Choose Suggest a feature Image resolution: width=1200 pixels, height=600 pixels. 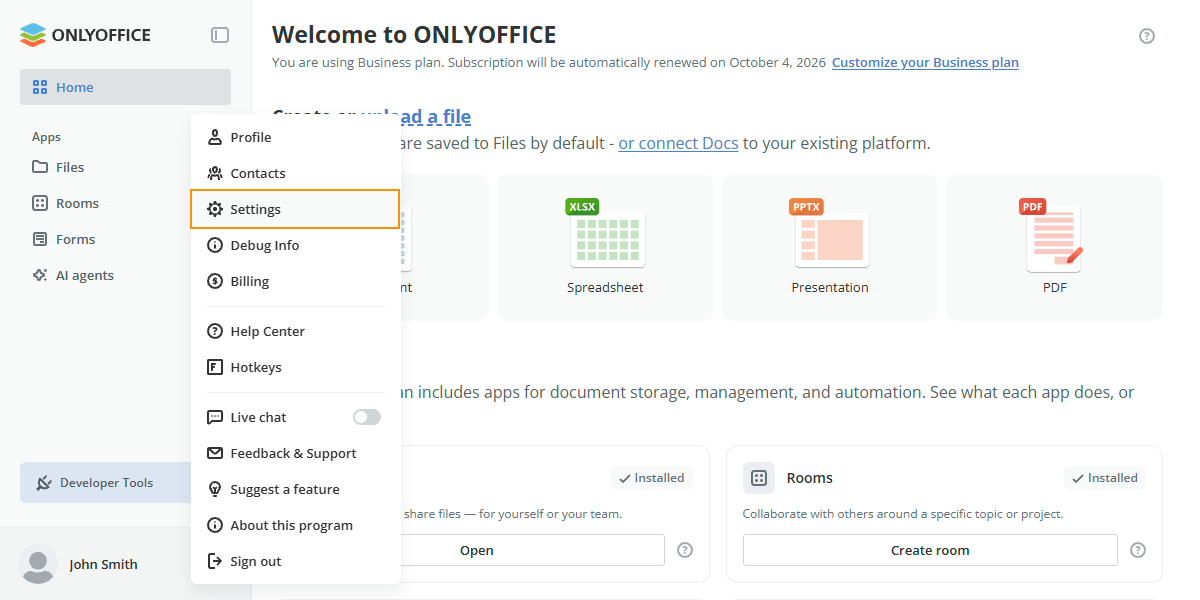[295, 489]
